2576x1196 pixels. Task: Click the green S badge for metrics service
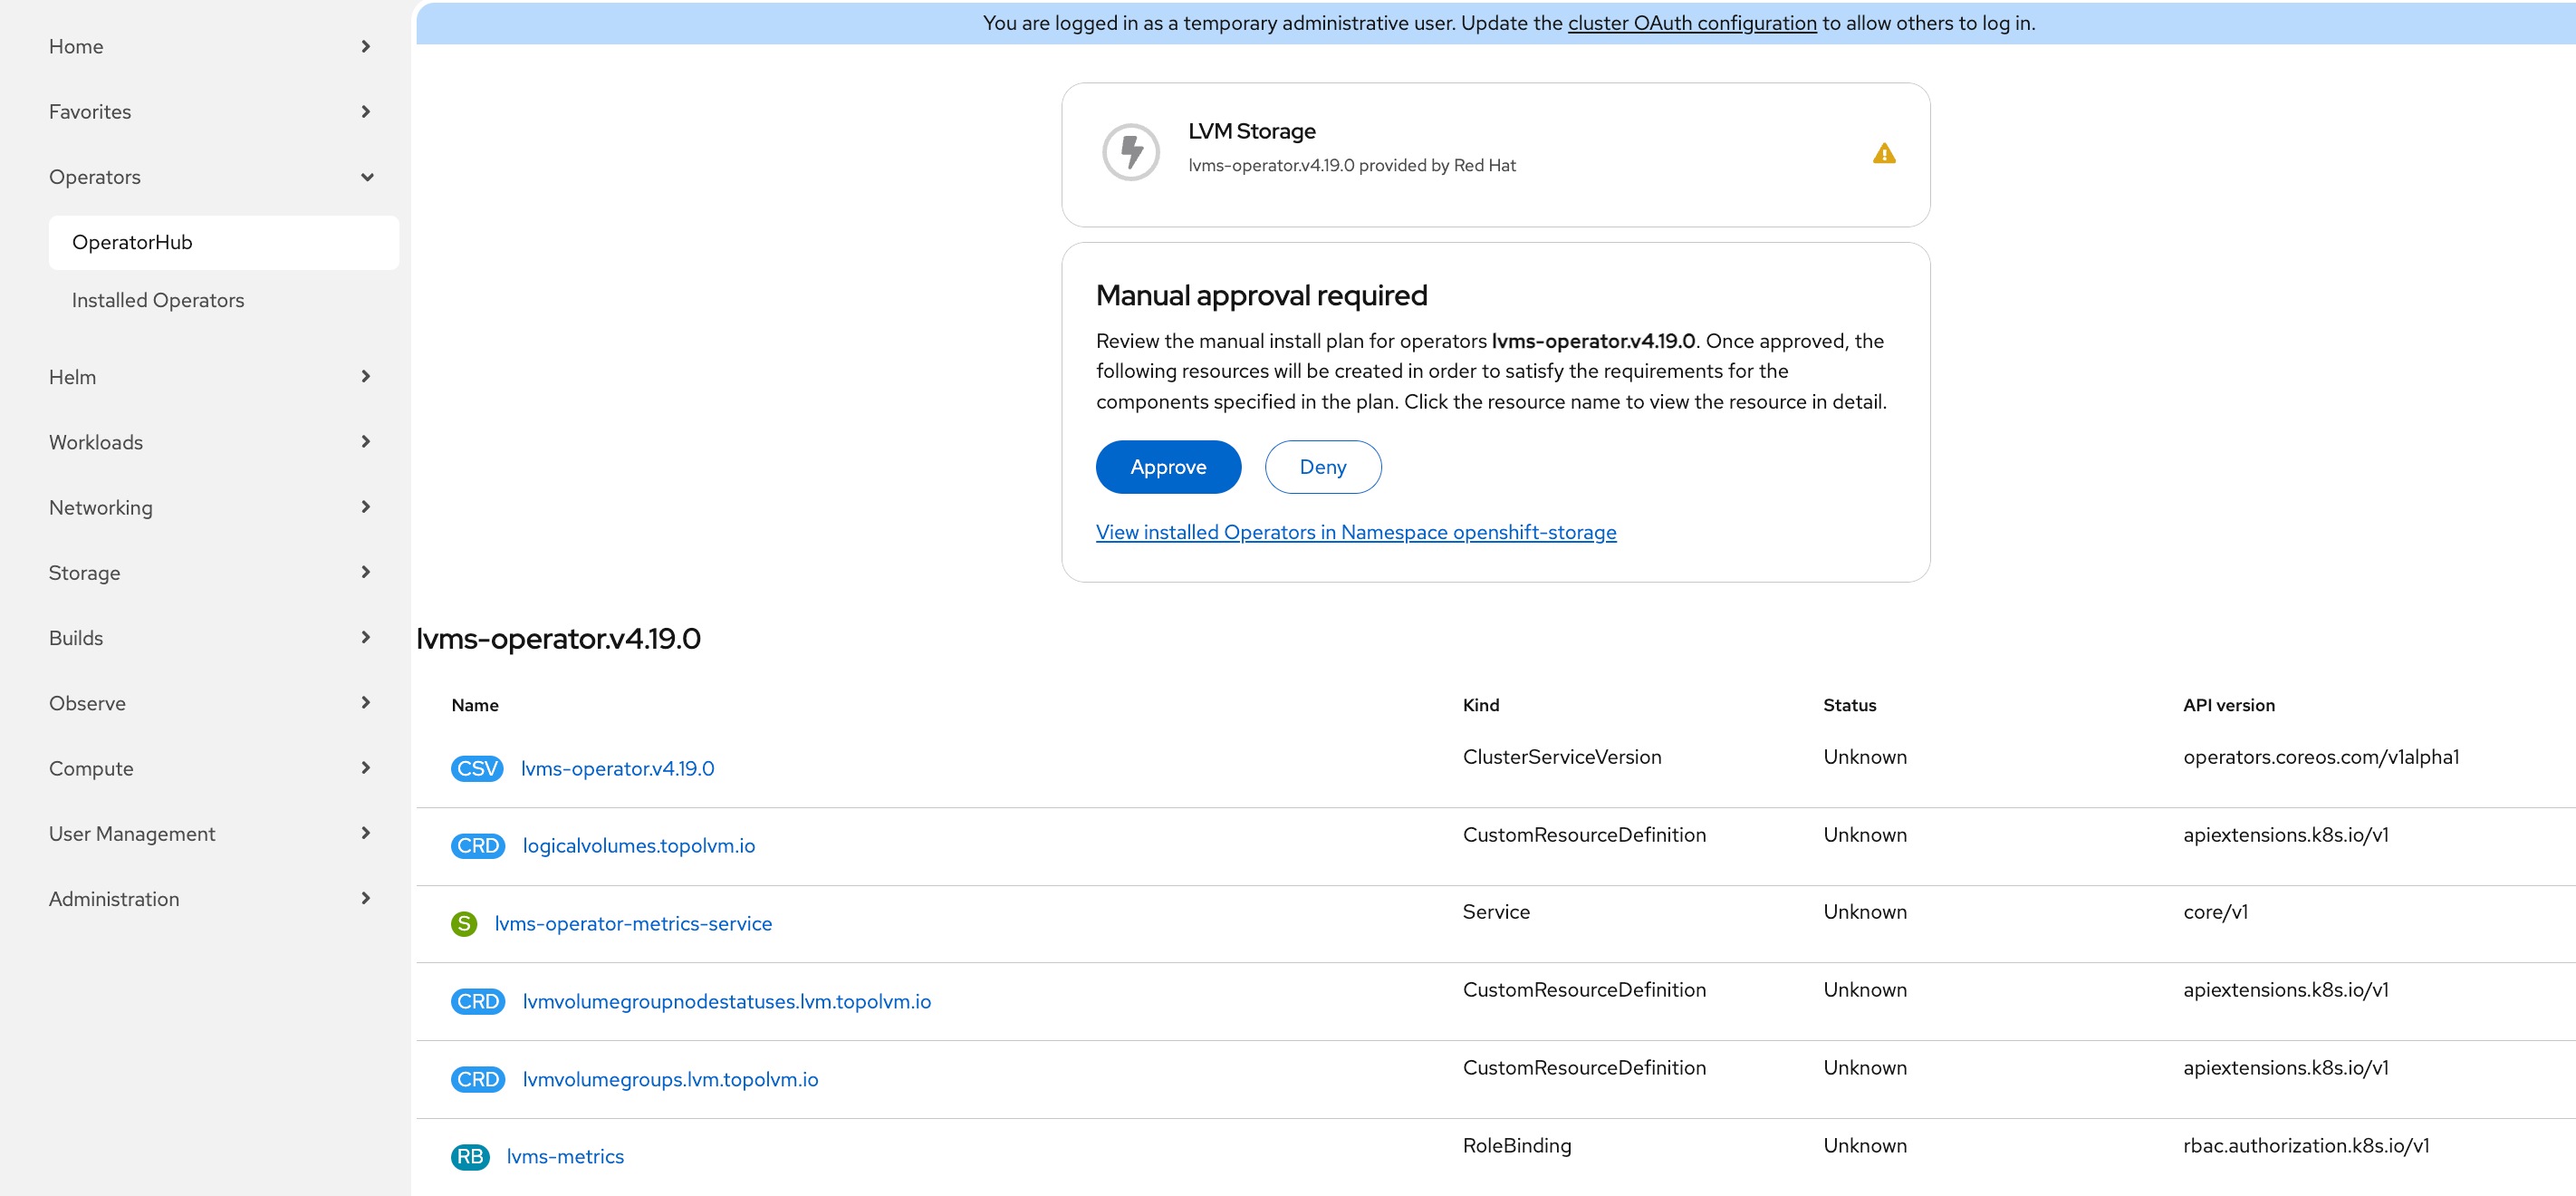[464, 923]
